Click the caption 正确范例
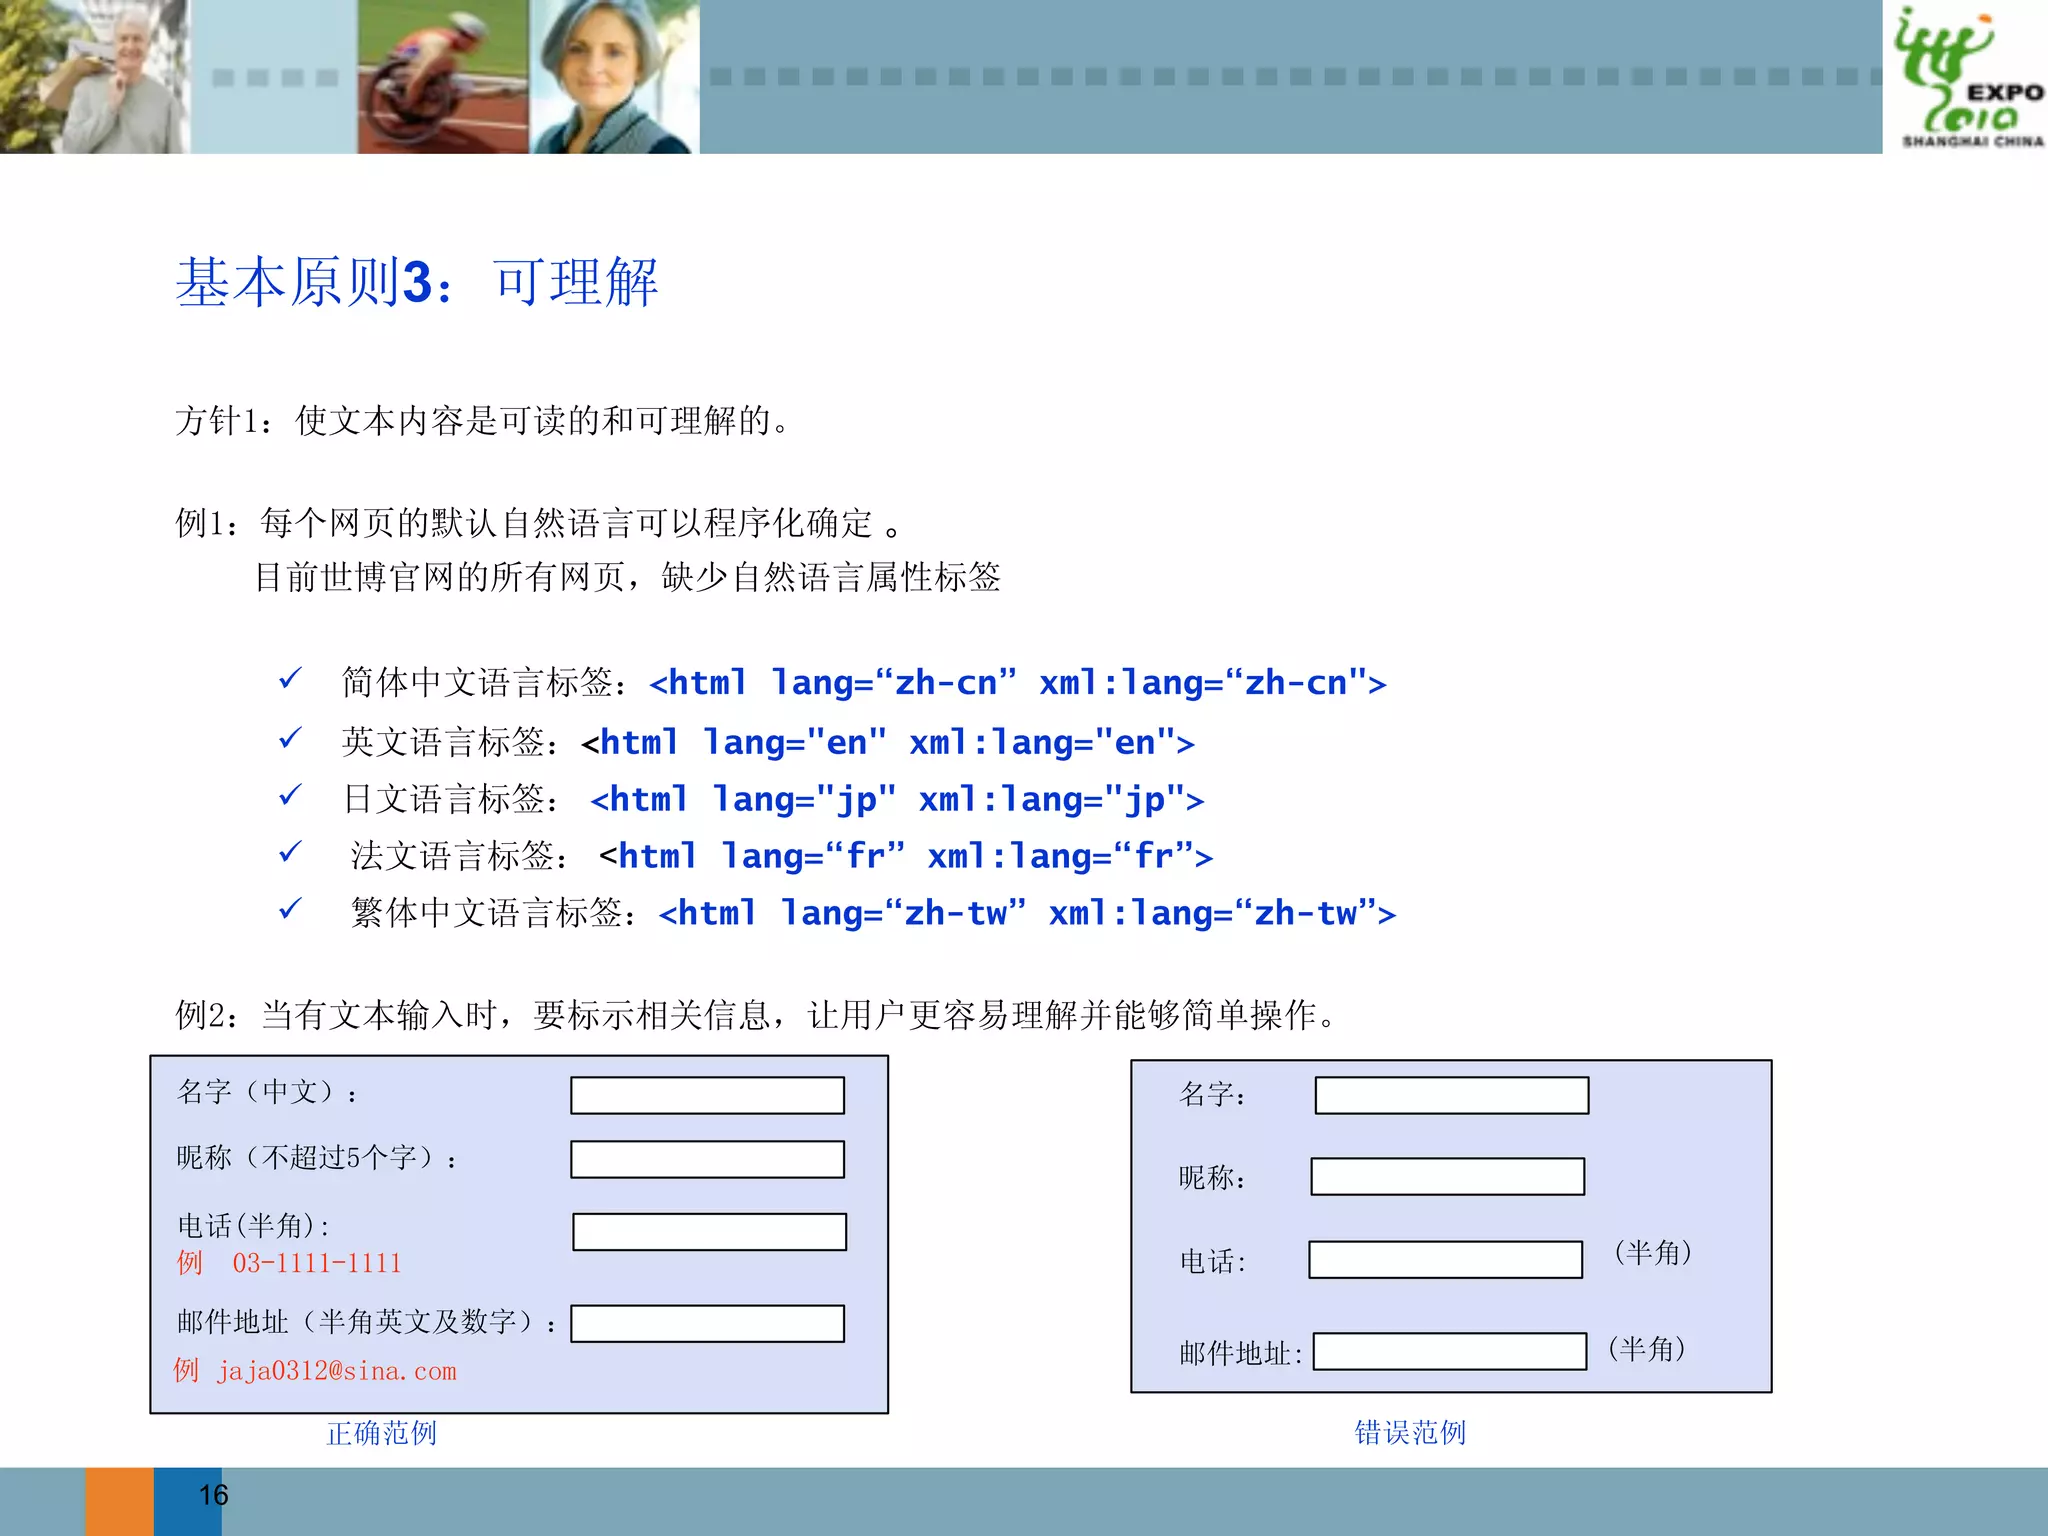This screenshot has height=1536, width=2048. (382, 1433)
